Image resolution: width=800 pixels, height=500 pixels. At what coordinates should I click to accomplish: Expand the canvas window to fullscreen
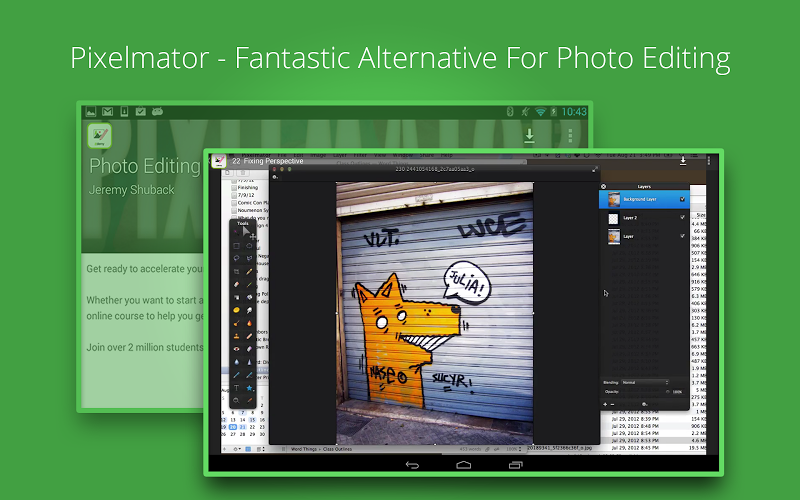(x=594, y=169)
